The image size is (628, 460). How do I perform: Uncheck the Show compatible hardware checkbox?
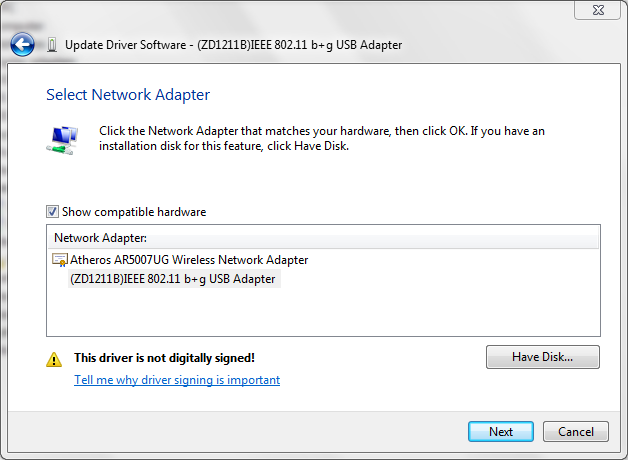[52, 211]
